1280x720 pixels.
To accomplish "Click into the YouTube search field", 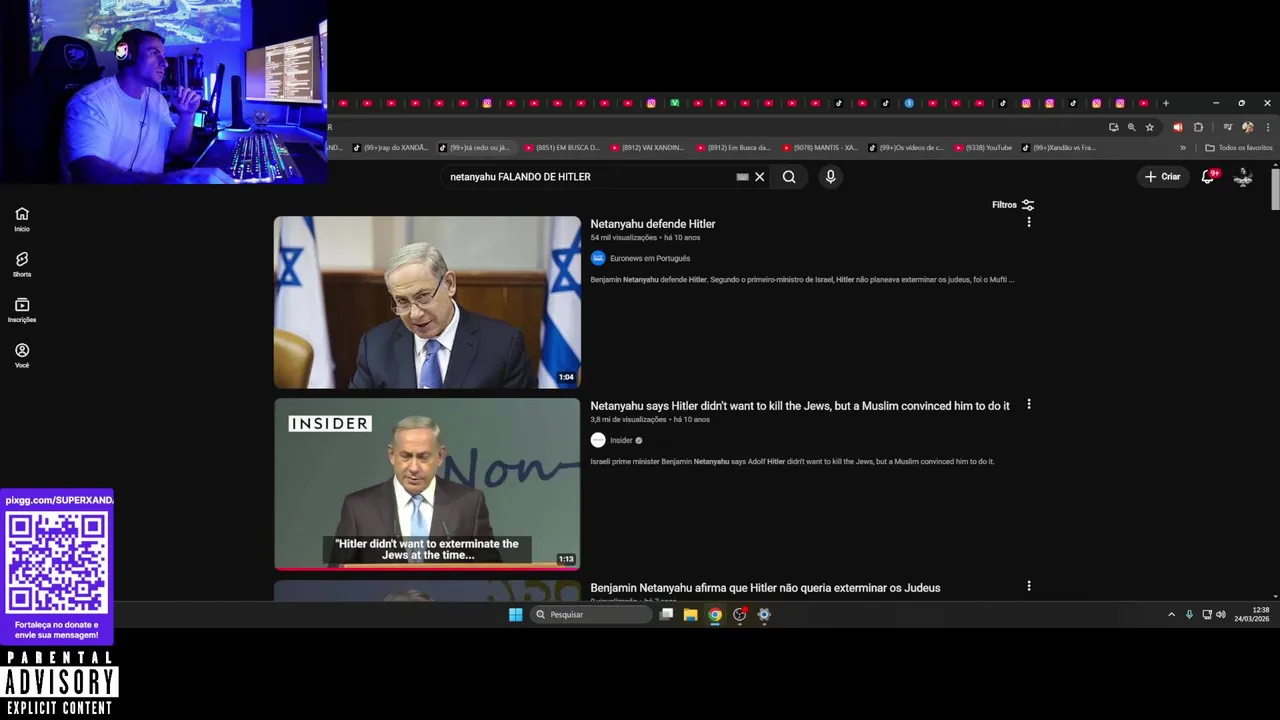I will pos(590,177).
